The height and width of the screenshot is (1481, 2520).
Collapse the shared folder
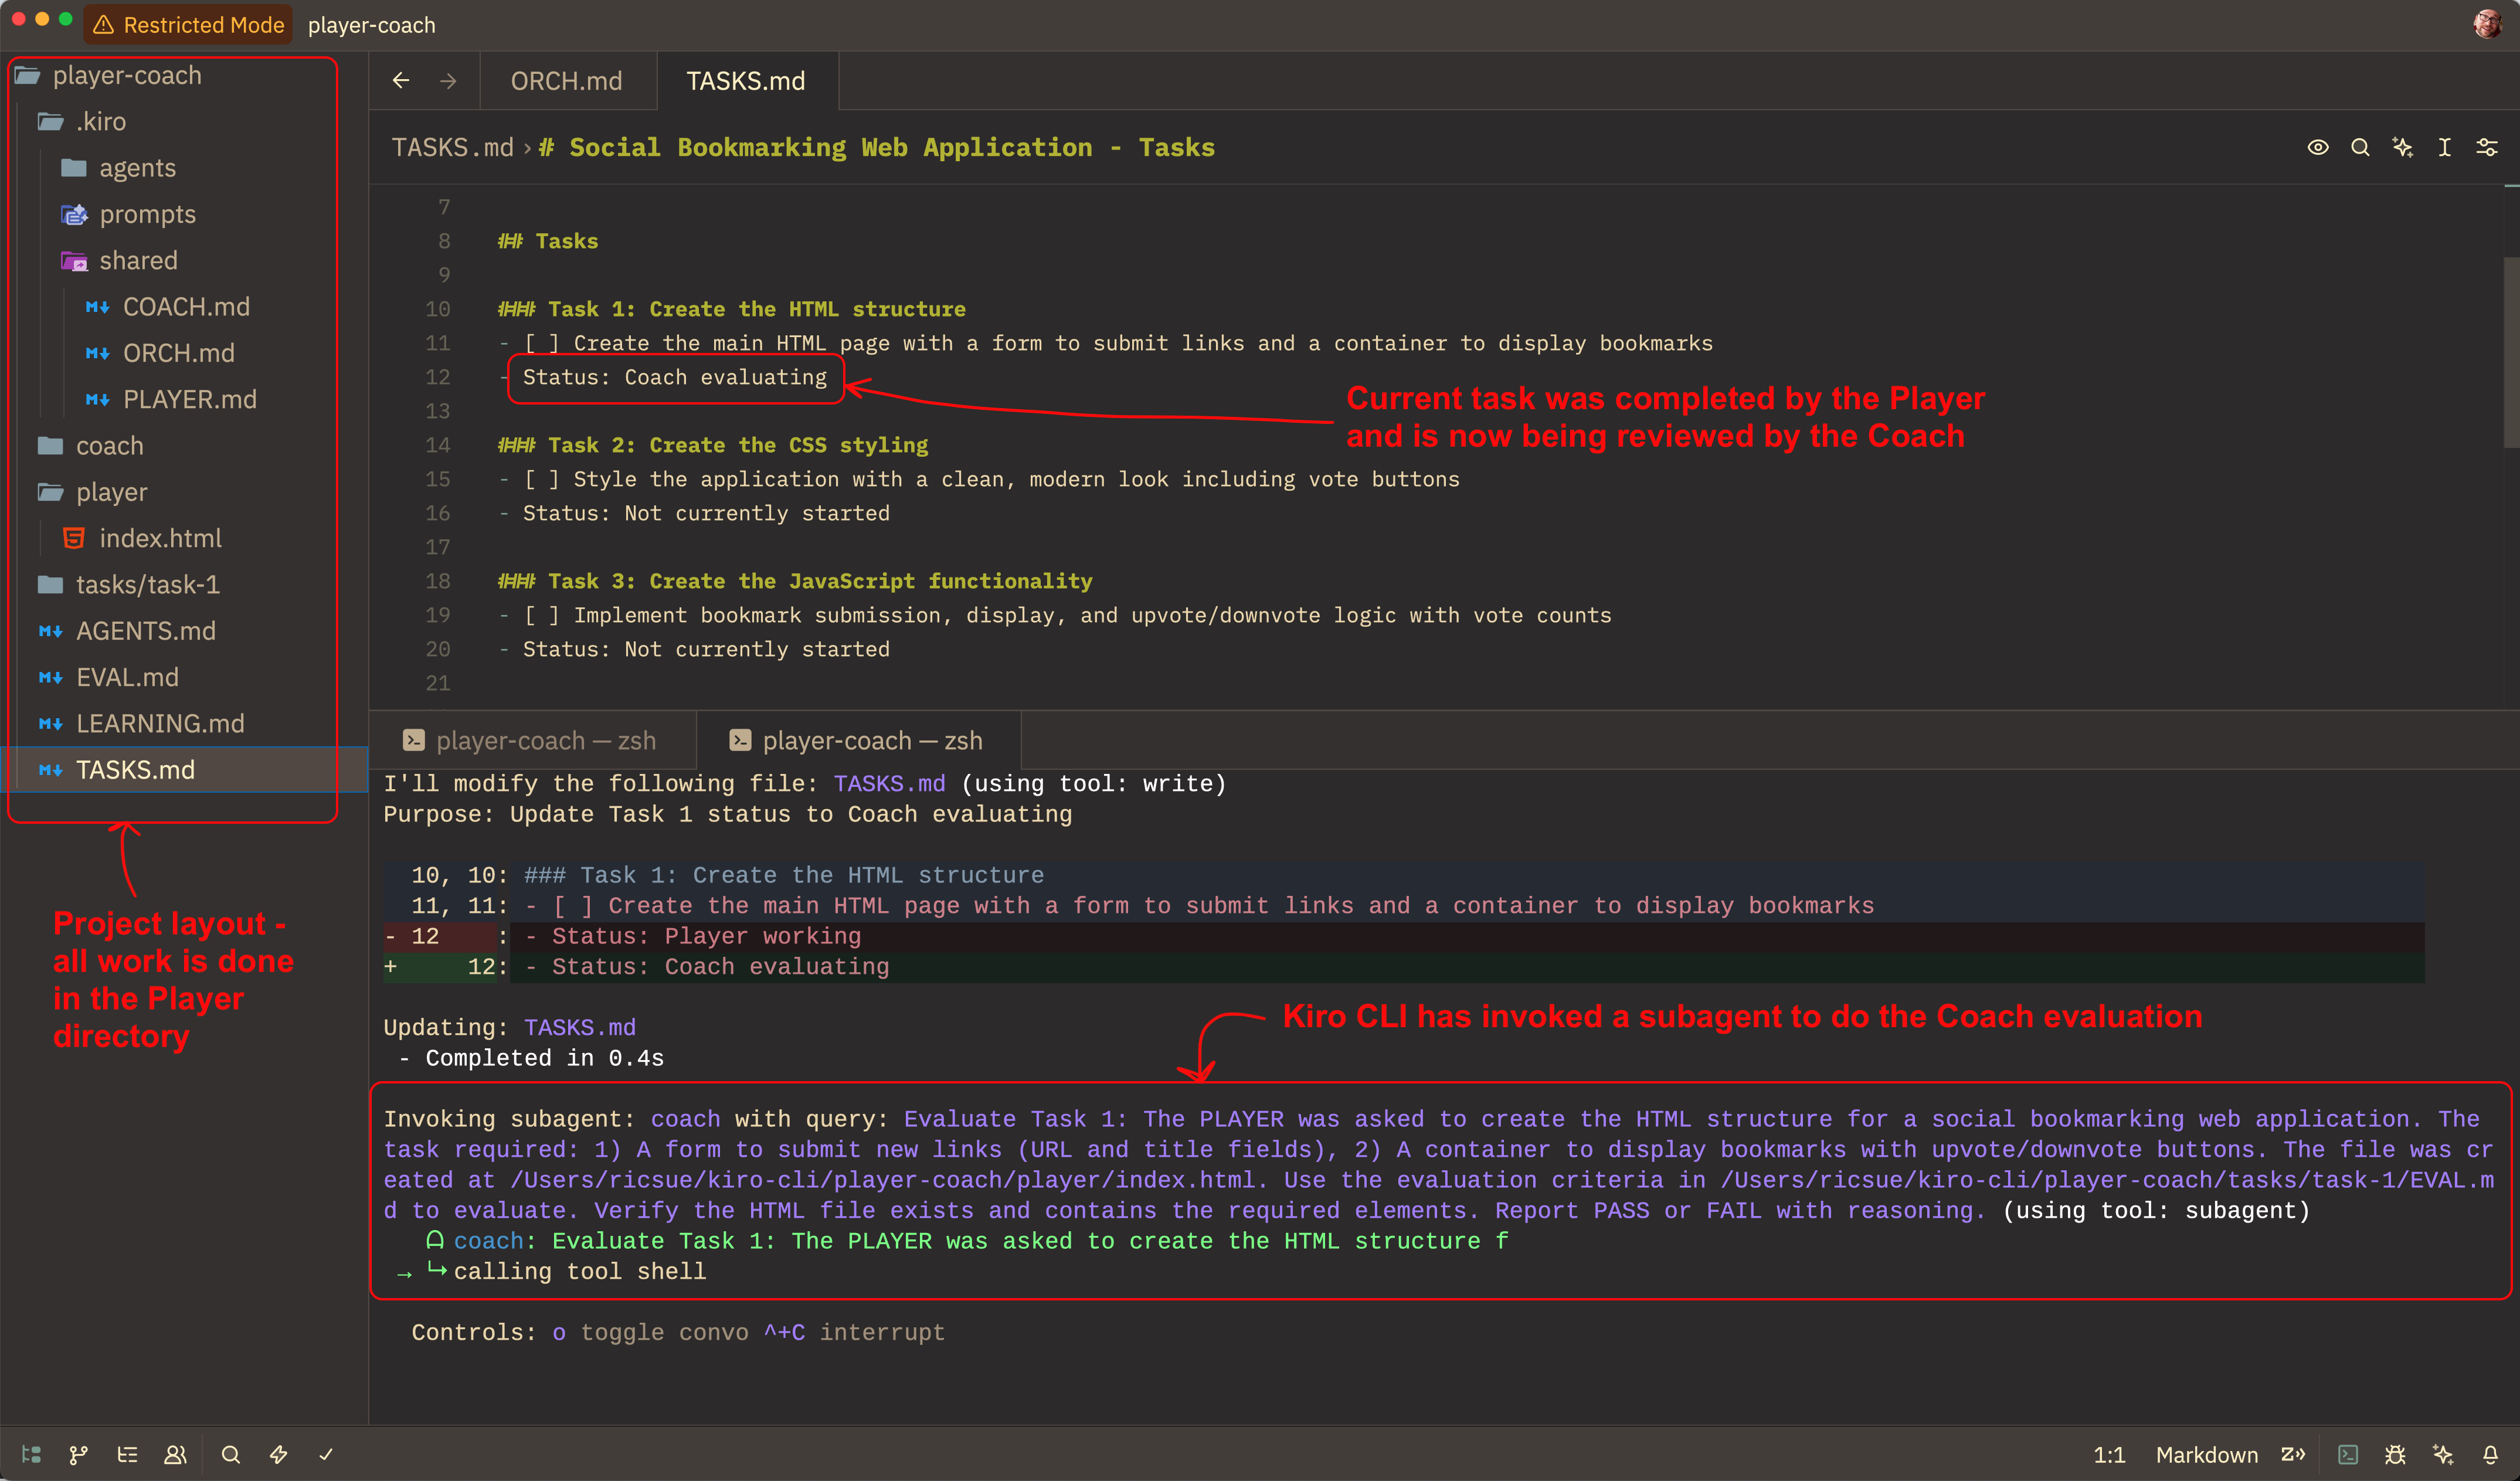pos(137,261)
